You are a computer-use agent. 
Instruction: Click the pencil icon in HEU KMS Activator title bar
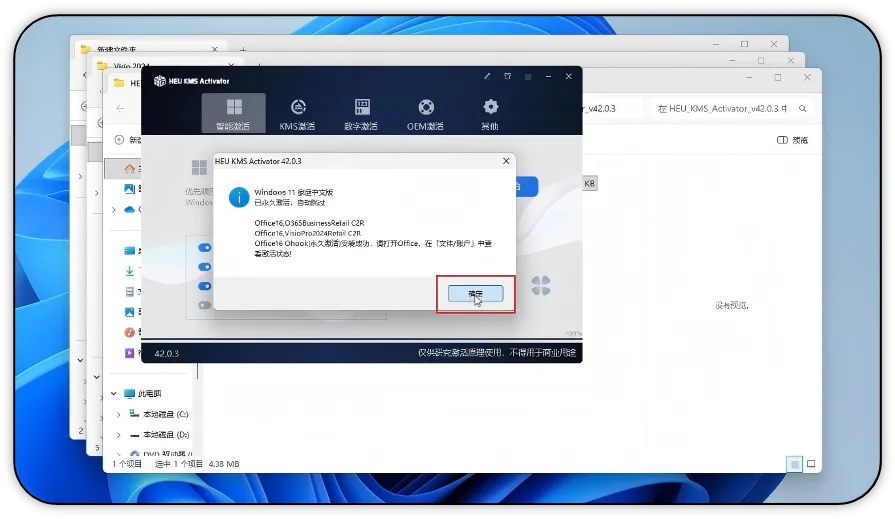click(487, 76)
